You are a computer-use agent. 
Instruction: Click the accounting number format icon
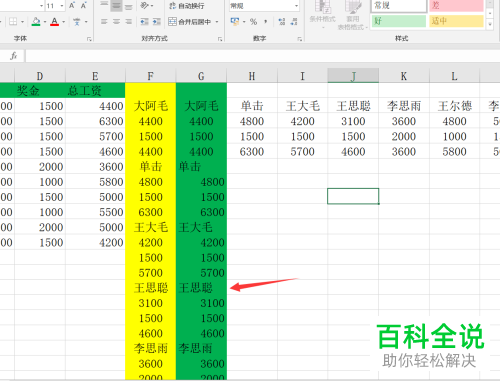[x=235, y=22]
